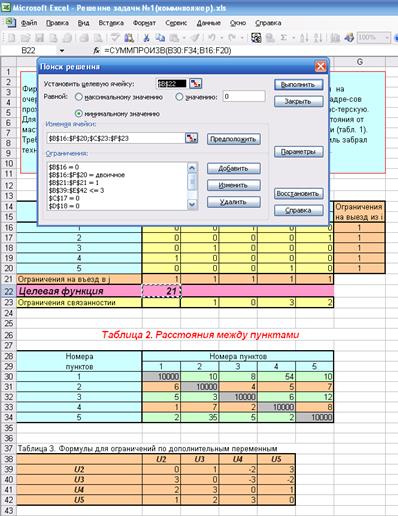The image size is (398, 516).
Task: Open the 100% zoom dropdown
Action: [x=387, y=38]
